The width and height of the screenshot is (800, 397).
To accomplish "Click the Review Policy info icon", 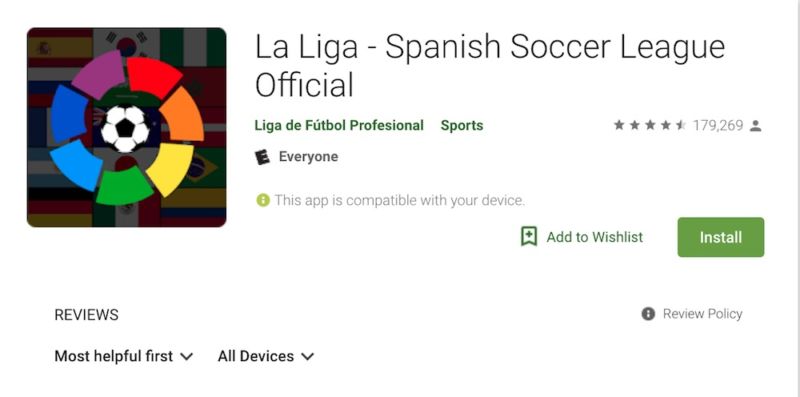I will (x=648, y=314).
